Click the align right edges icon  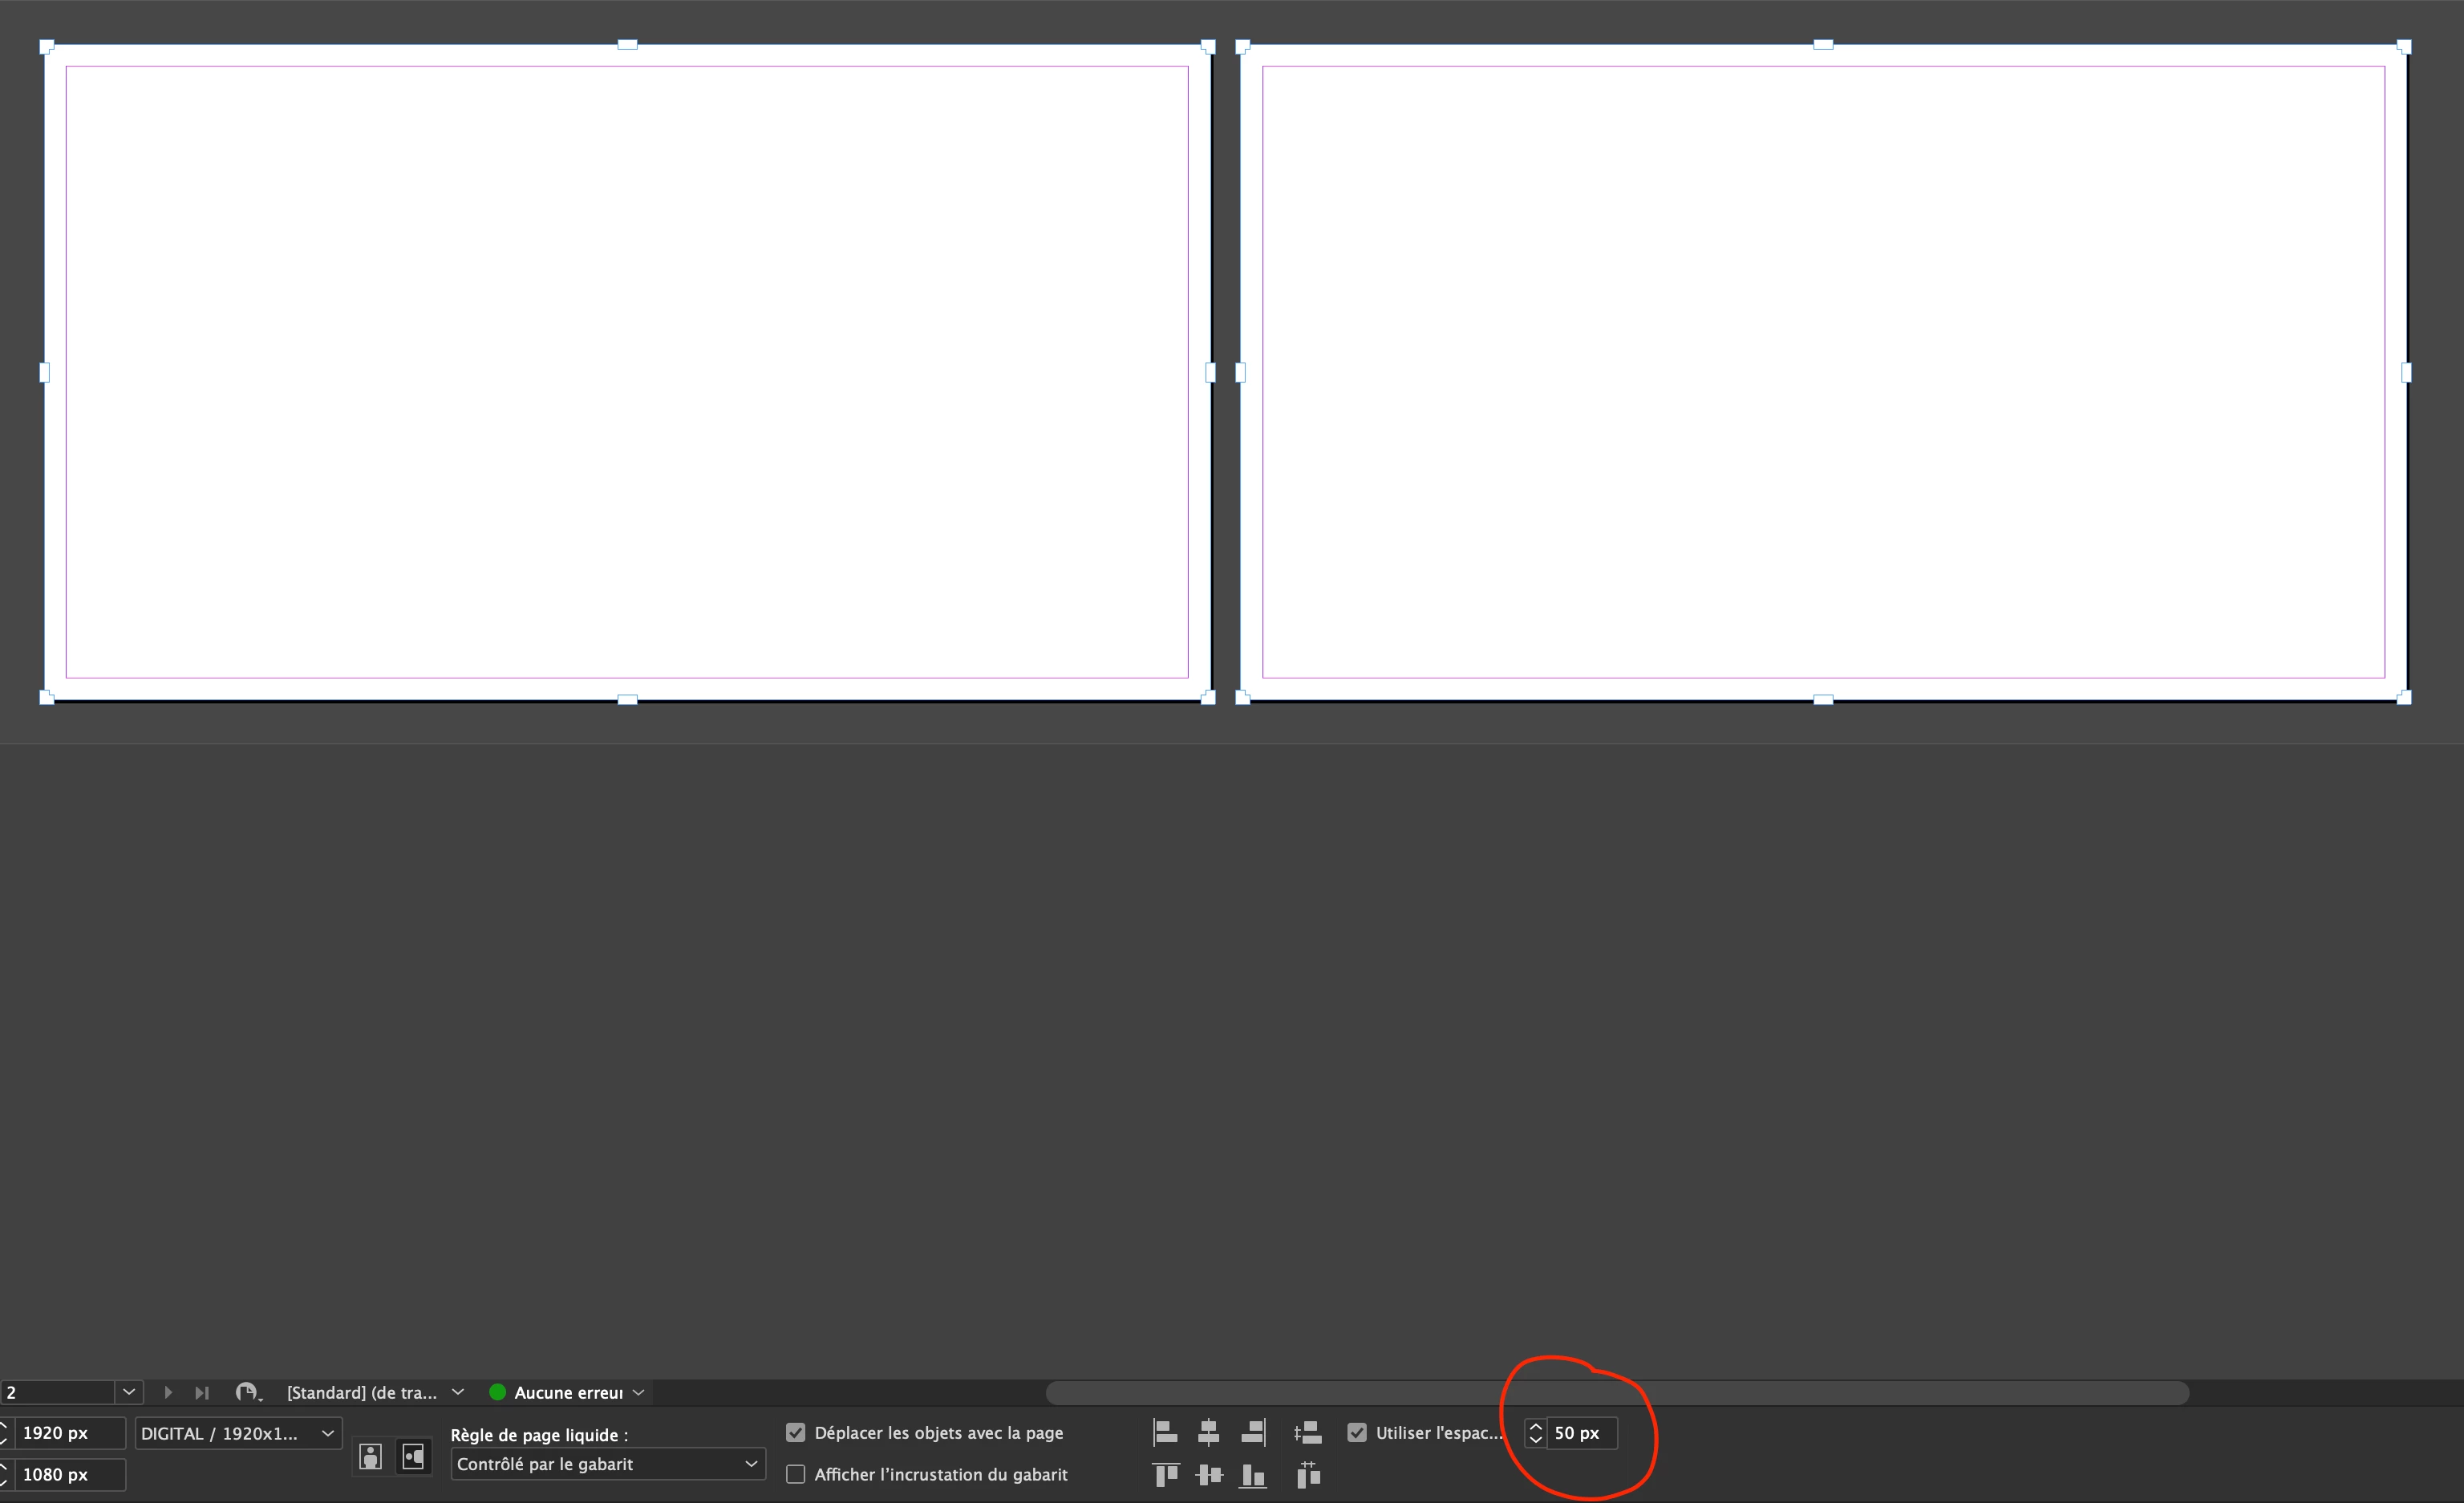point(1253,1432)
